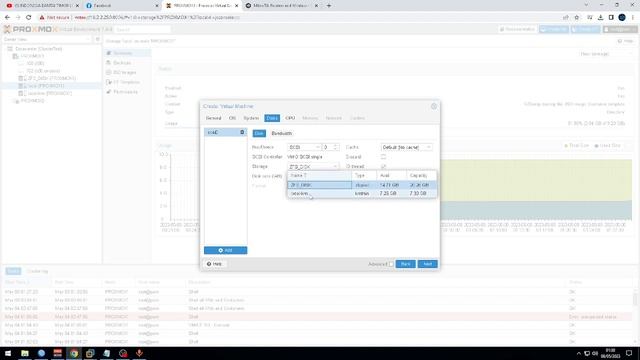Bookmark this page with star icon
The width and height of the screenshot is (640, 360).
pos(576,18)
